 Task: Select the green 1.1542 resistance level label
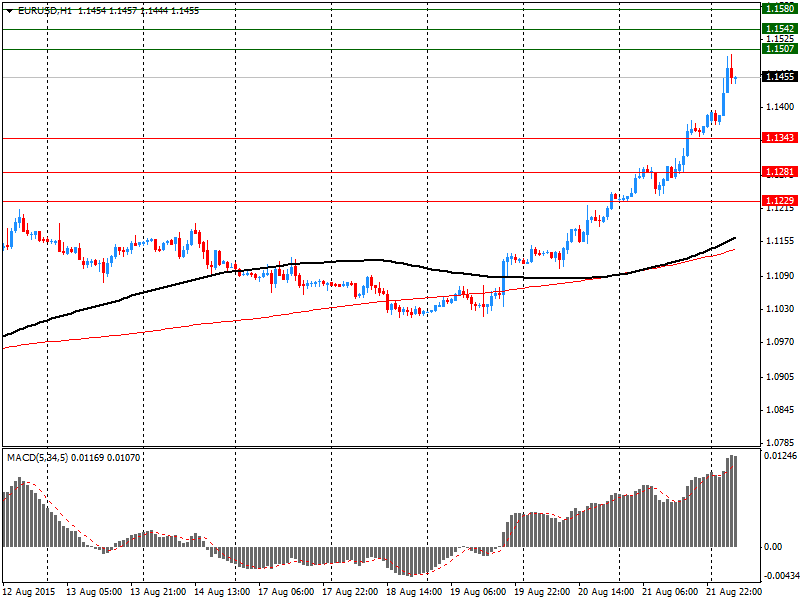[x=780, y=29]
